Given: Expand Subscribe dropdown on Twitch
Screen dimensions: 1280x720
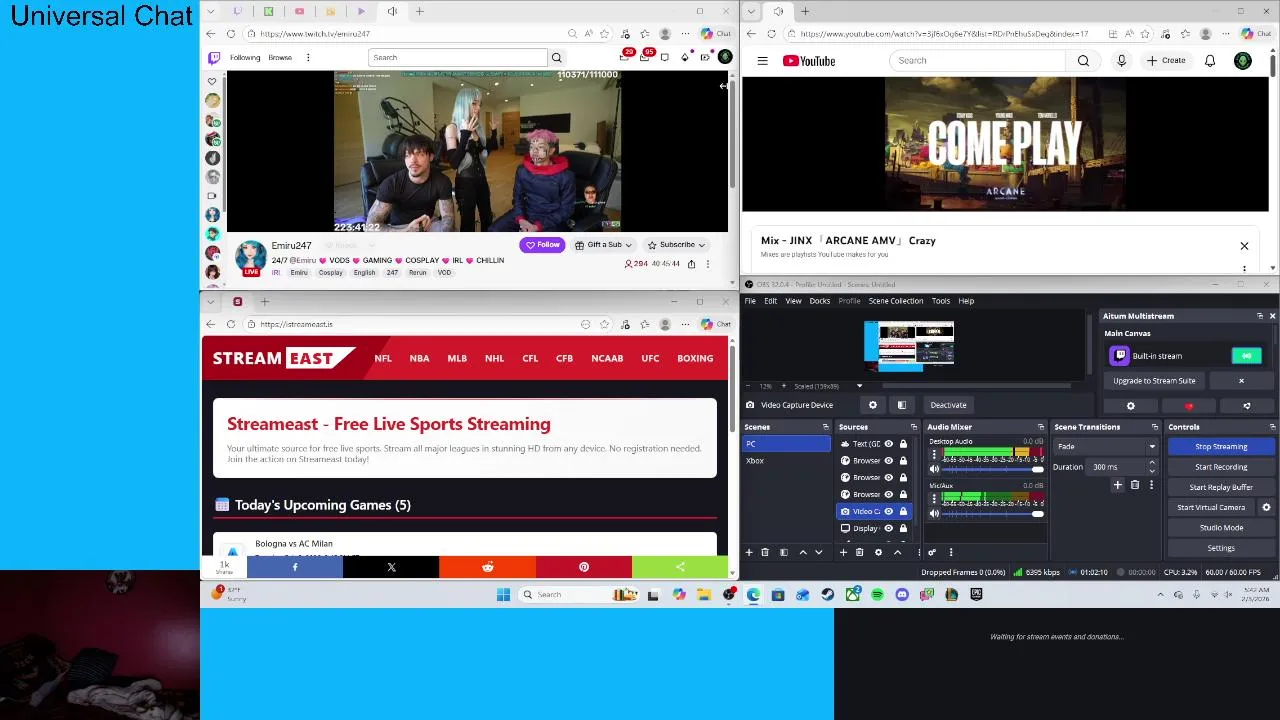Looking at the screenshot, I should 701,245.
